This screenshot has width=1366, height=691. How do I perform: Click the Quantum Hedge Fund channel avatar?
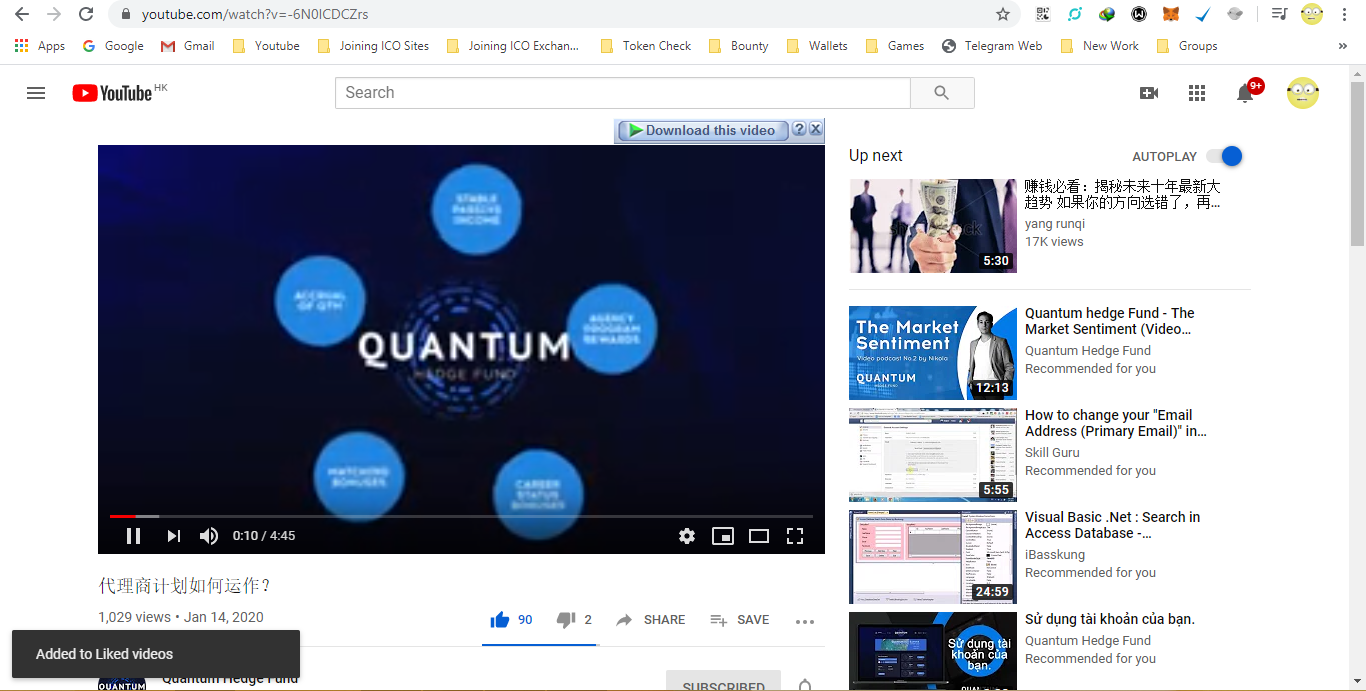pyautogui.click(x=122, y=683)
